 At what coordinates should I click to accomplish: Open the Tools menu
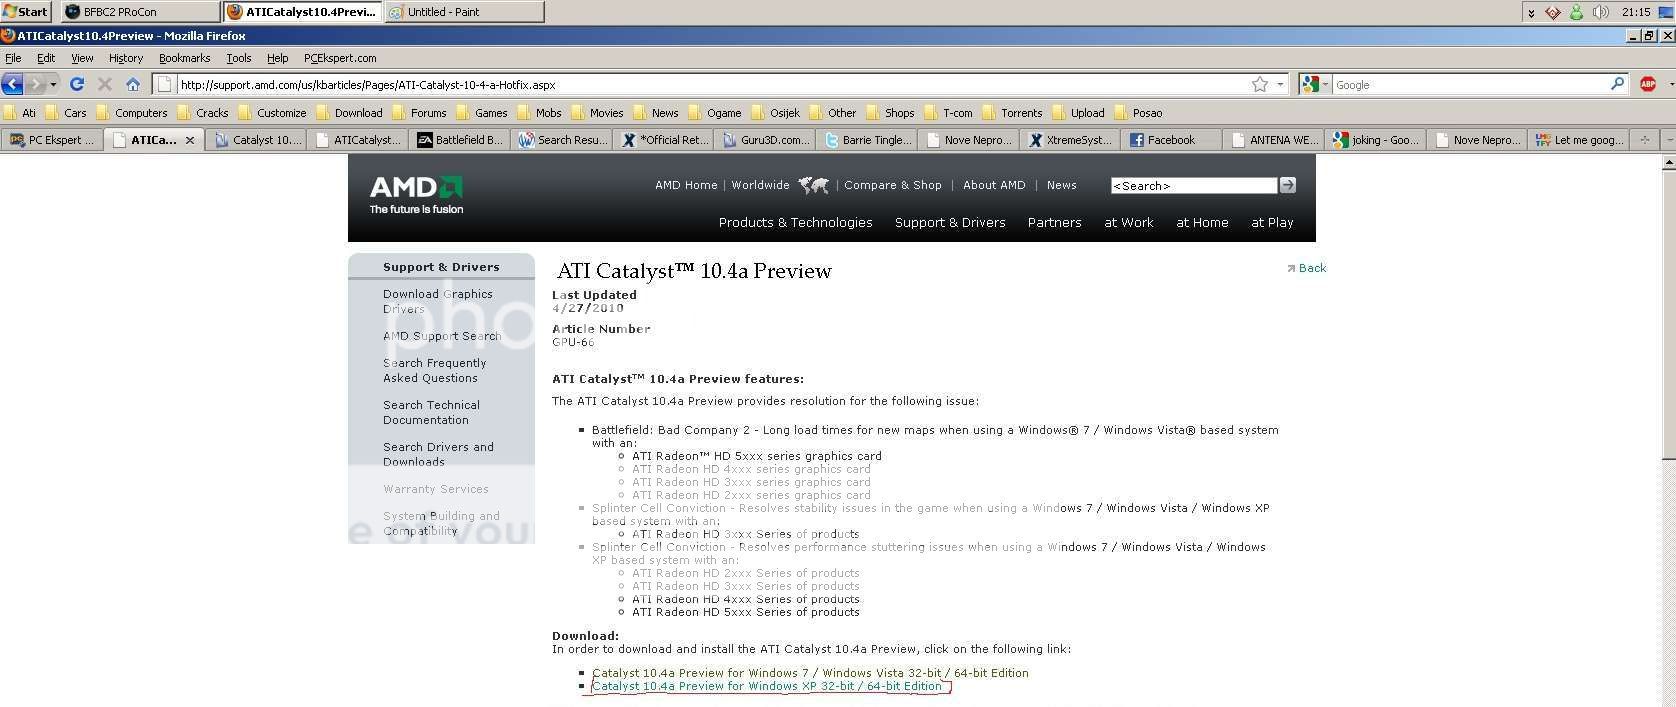pyautogui.click(x=238, y=58)
